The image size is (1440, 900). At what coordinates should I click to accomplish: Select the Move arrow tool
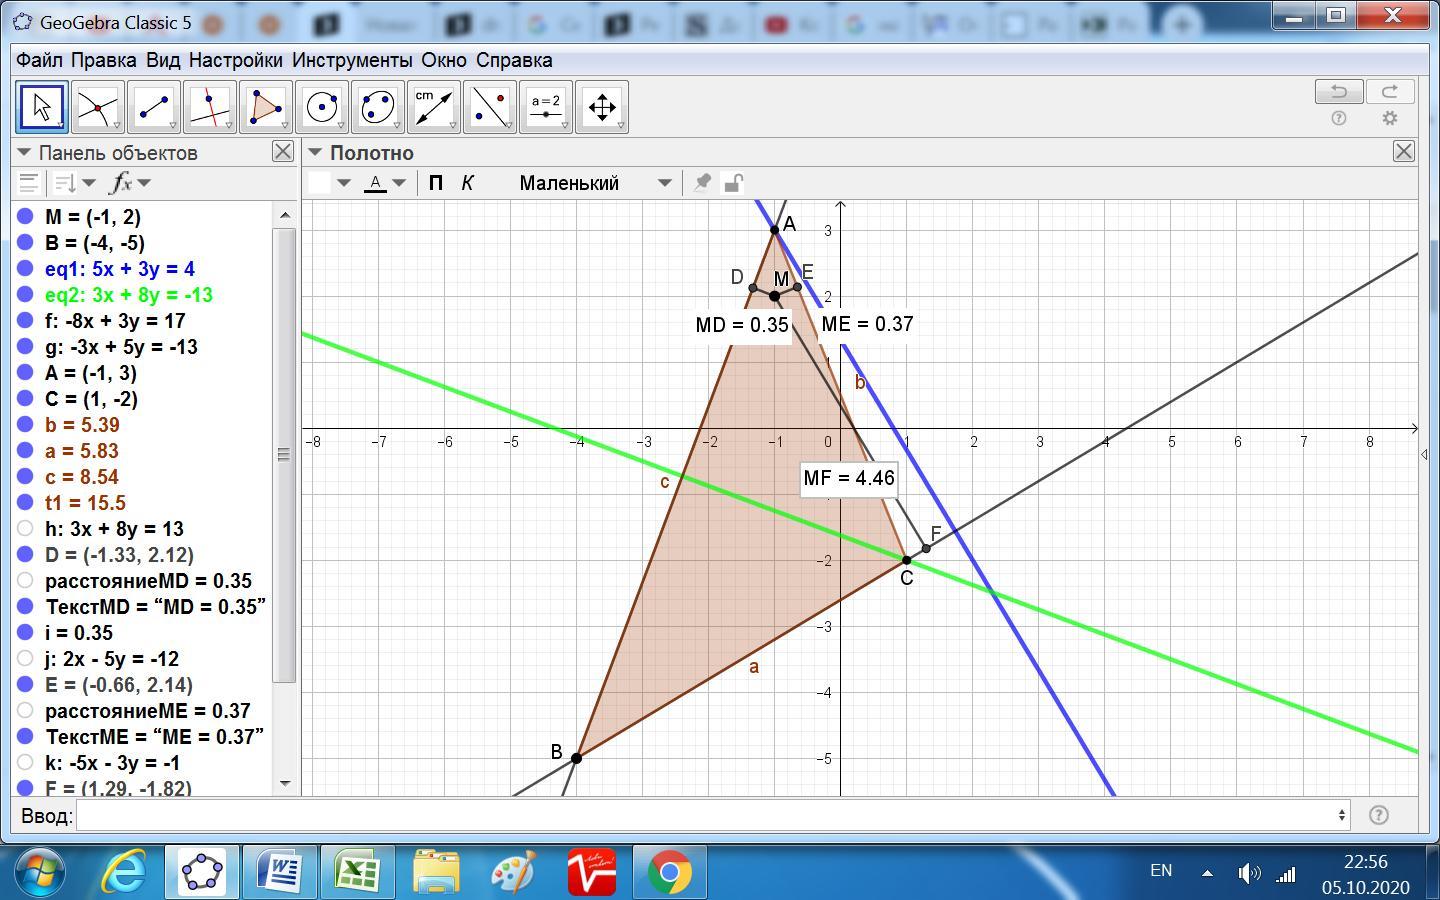pyautogui.click(x=41, y=107)
